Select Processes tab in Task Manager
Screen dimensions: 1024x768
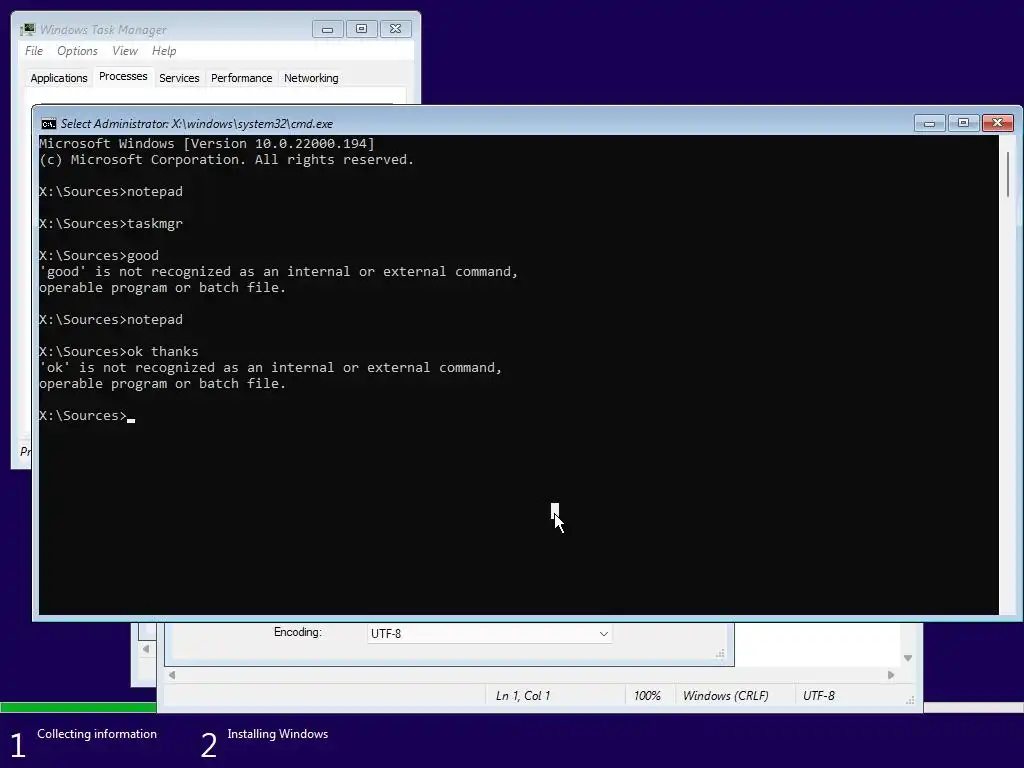point(123,76)
